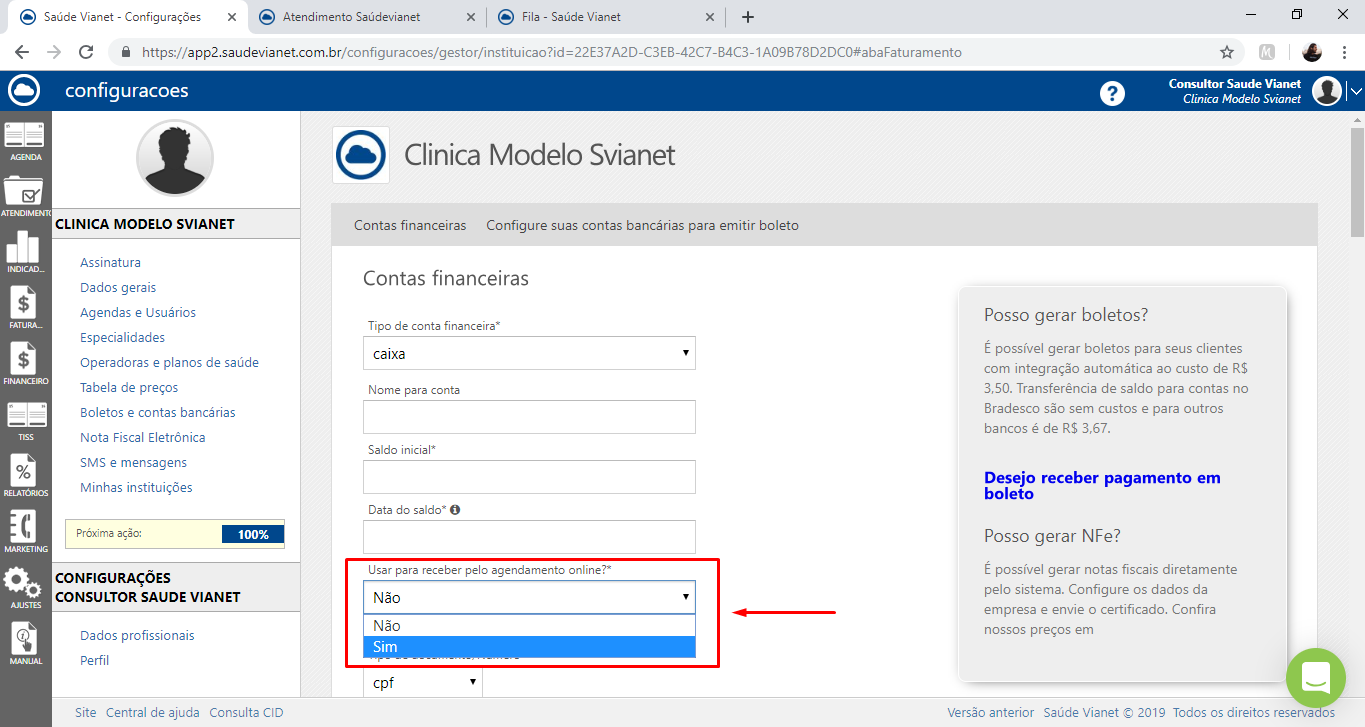Open the Marketing phone icon
The width and height of the screenshot is (1365, 727).
(x=26, y=533)
